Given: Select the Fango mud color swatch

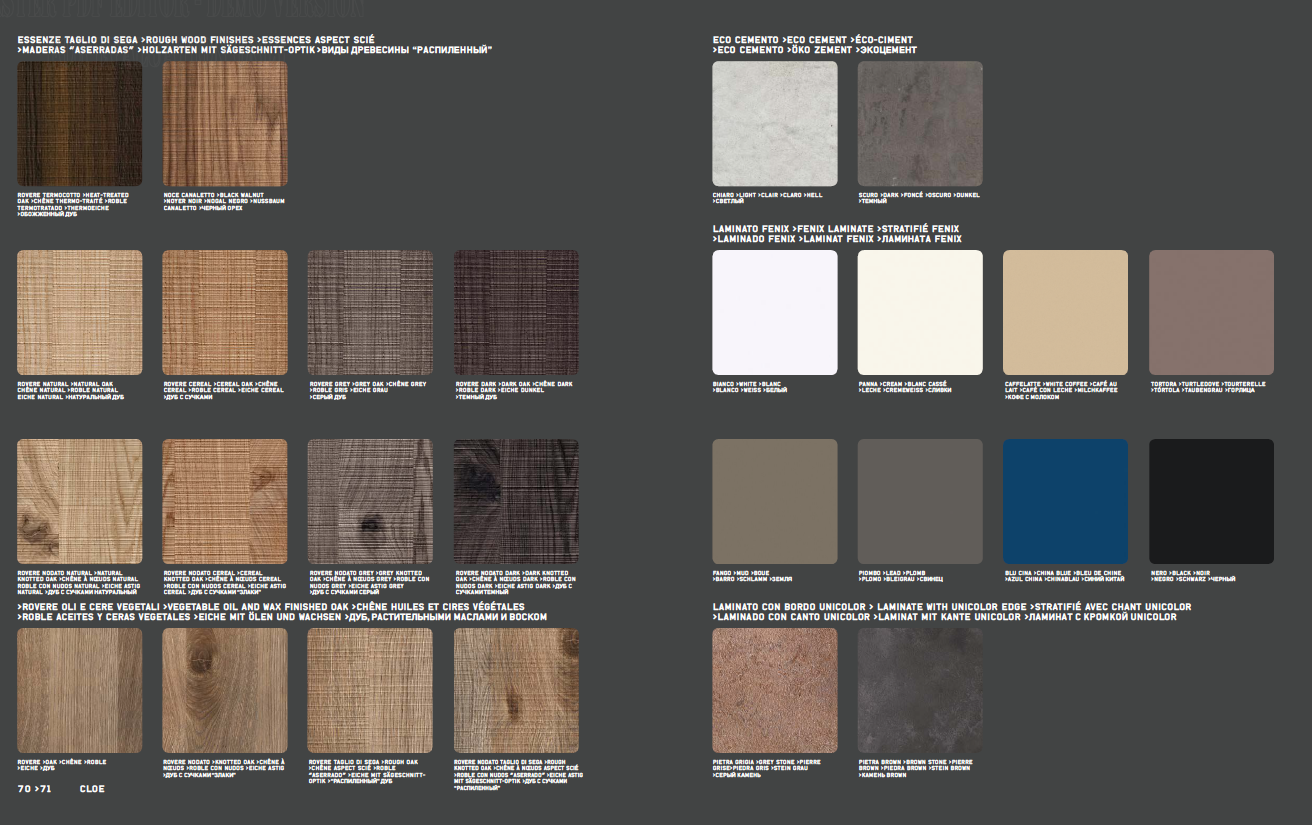Looking at the screenshot, I should (x=775, y=501).
